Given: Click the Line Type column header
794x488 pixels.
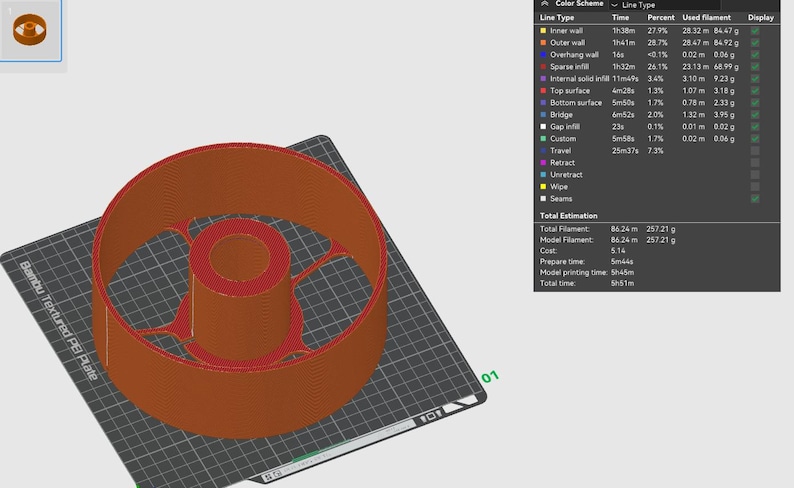Looking at the screenshot, I should tap(557, 18).
